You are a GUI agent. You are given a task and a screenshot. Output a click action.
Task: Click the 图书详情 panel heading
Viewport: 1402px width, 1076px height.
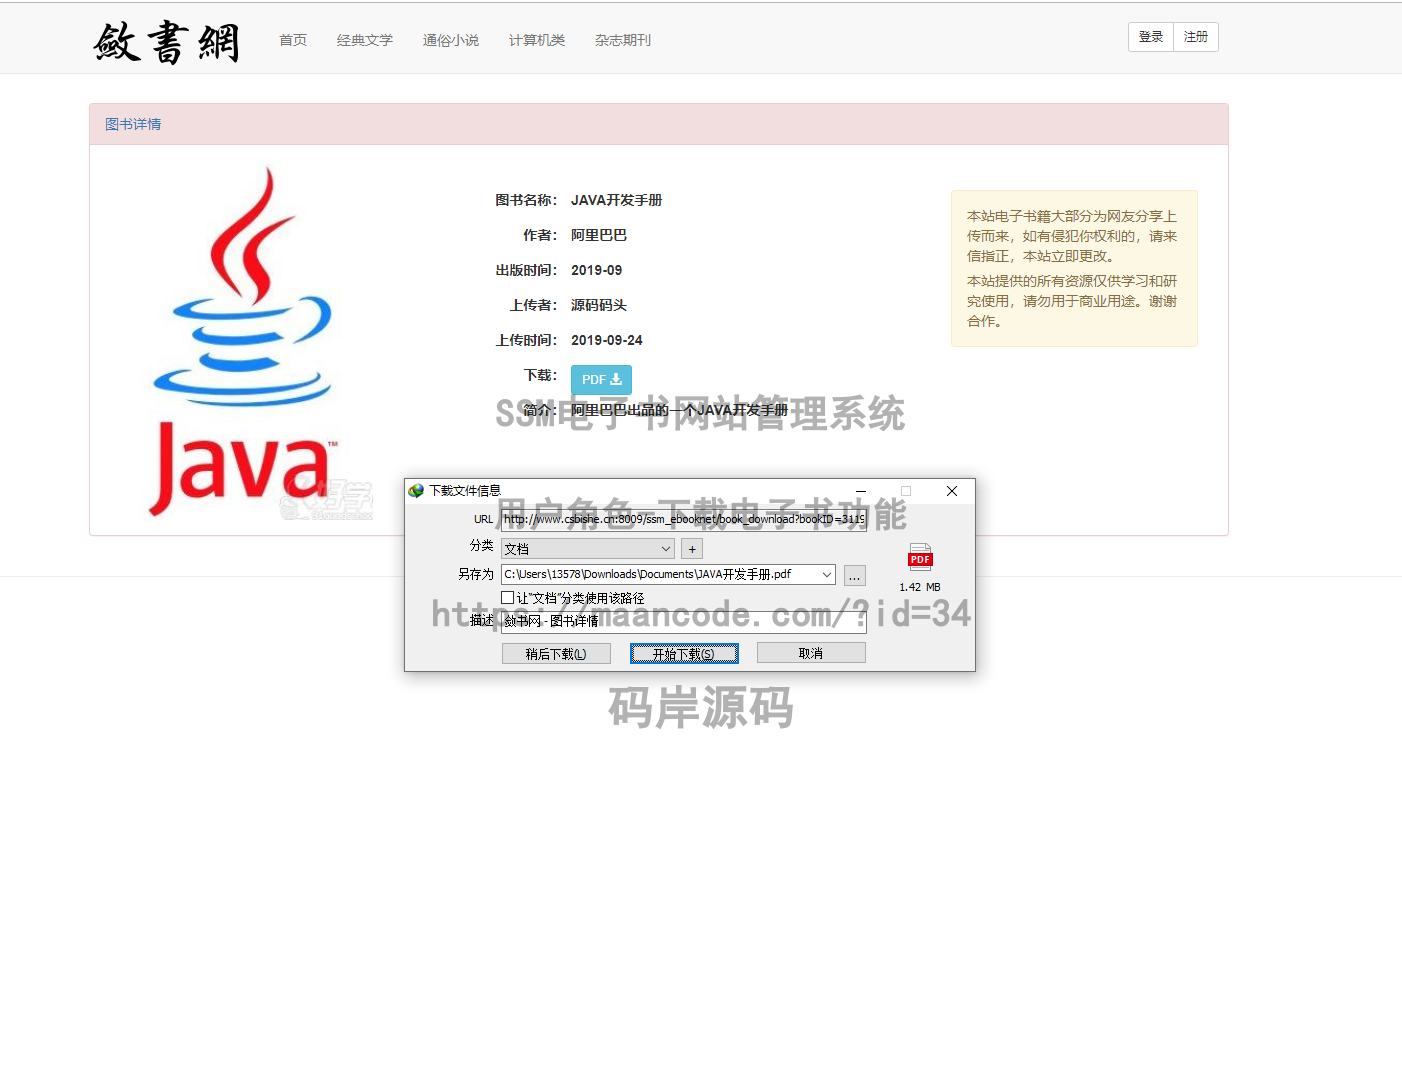coord(133,124)
